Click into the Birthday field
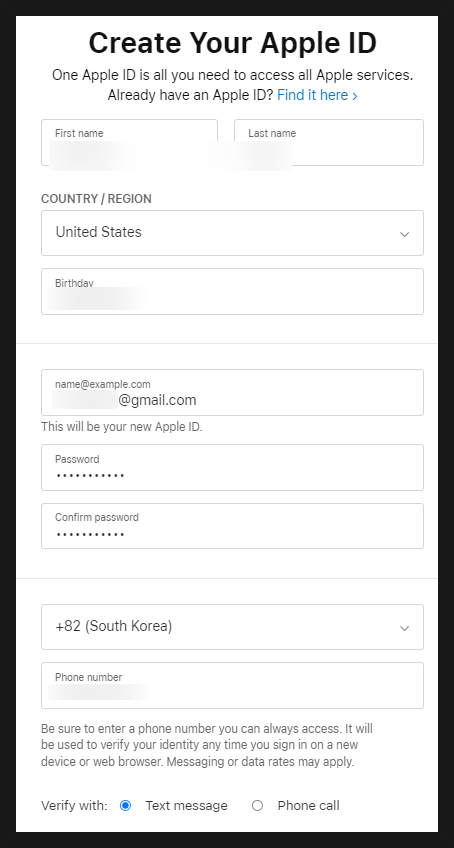The width and height of the screenshot is (454, 848). point(232,291)
